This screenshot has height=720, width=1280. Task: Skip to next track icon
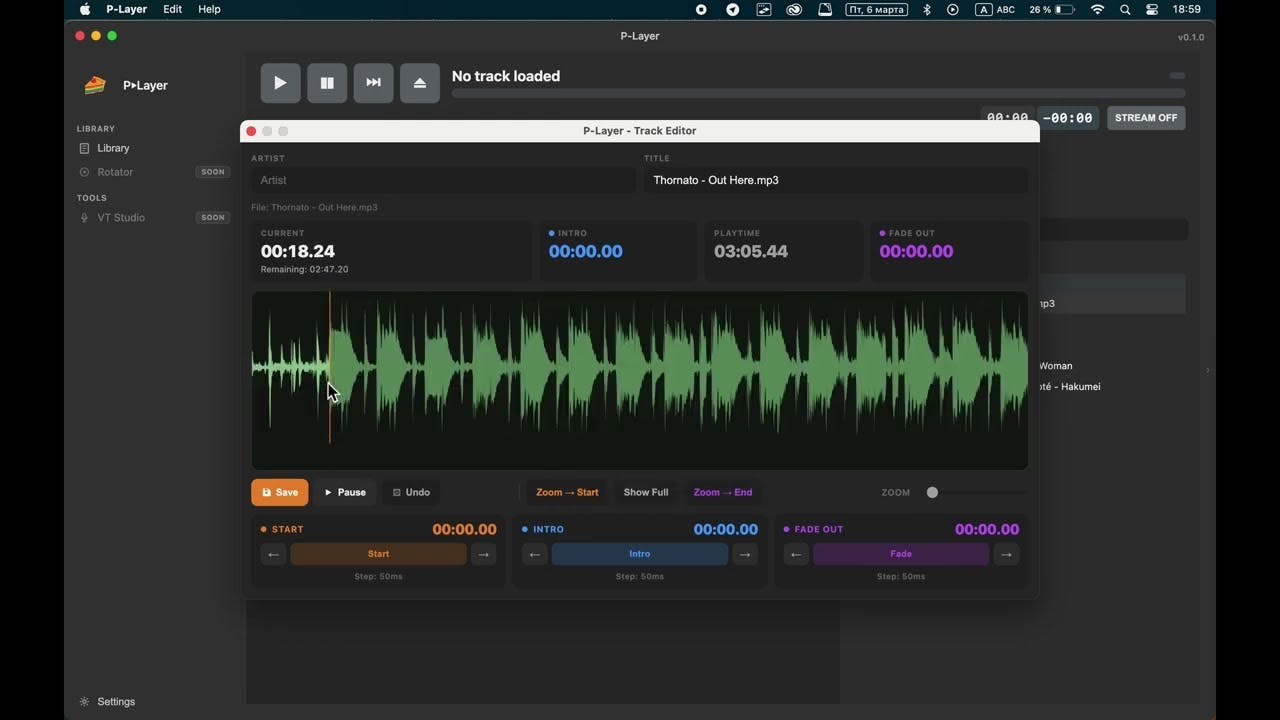373,83
